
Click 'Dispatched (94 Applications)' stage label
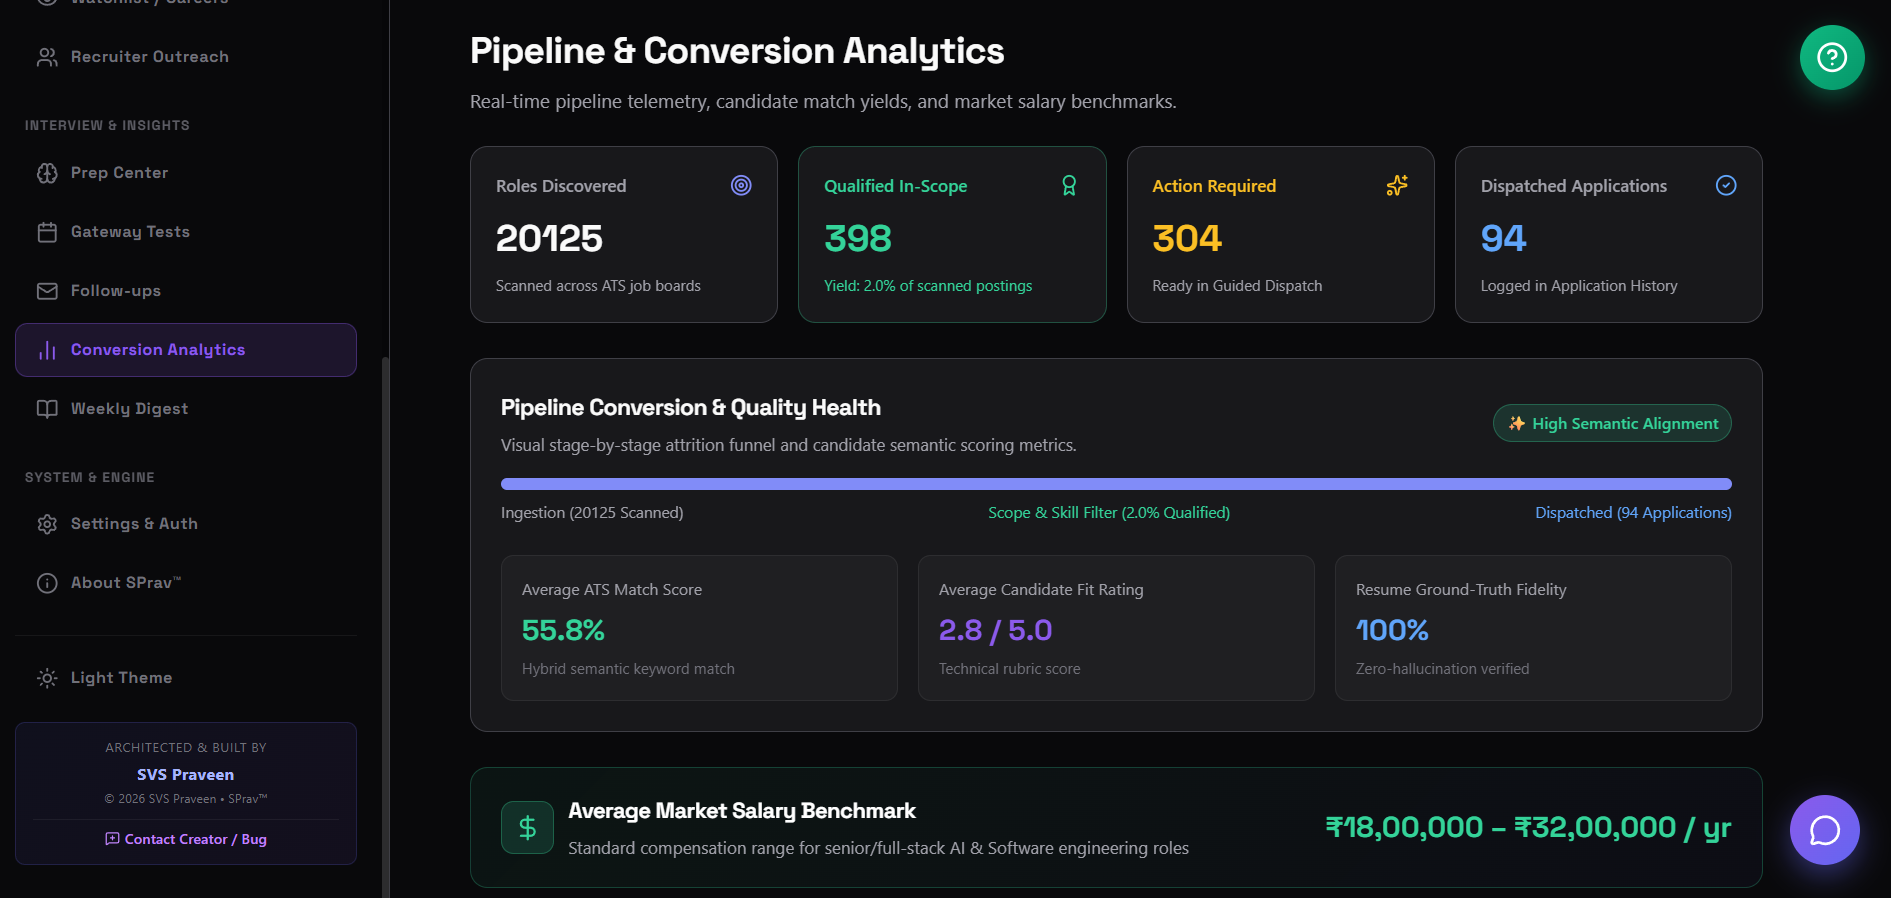coord(1633,512)
